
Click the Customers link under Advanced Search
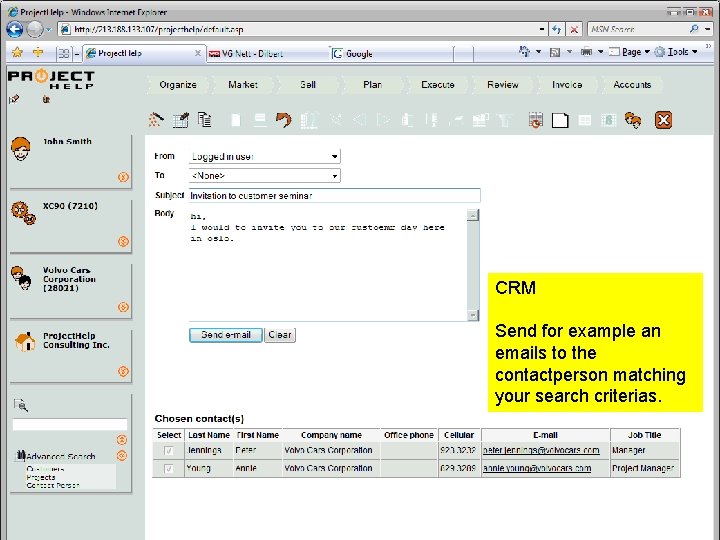point(45,469)
